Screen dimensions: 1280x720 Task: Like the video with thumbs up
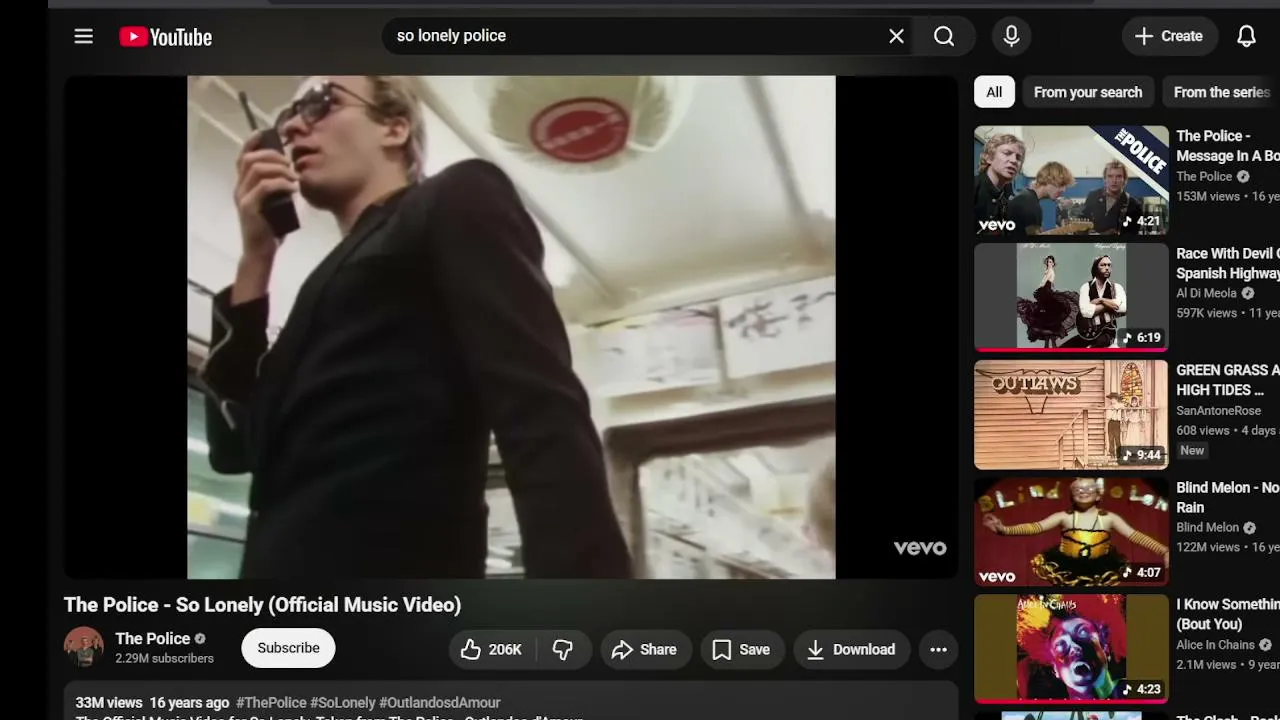492,650
